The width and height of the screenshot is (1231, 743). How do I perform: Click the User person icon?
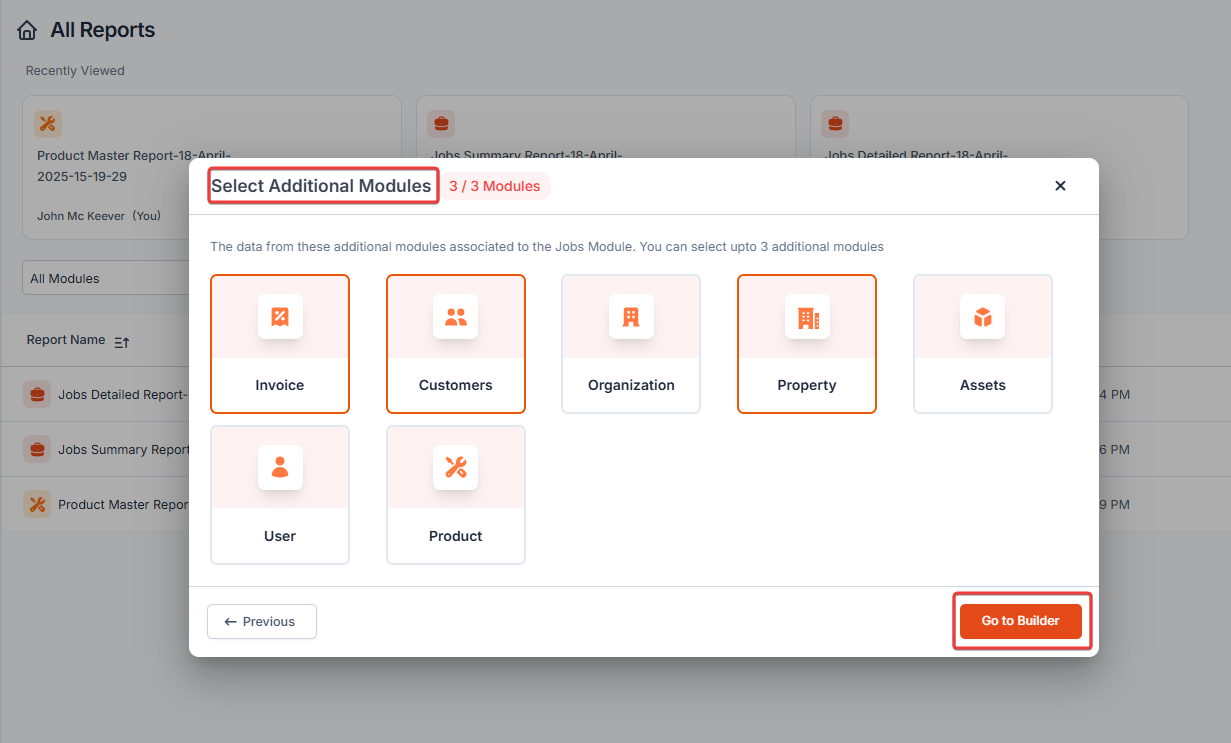(x=280, y=467)
